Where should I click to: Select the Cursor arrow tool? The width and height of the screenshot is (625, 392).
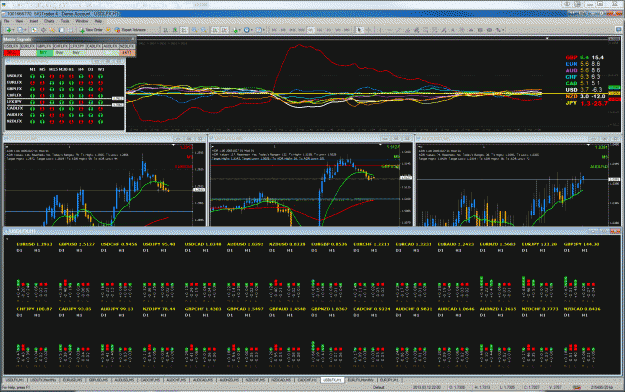pyautogui.click(x=359, y=30)
